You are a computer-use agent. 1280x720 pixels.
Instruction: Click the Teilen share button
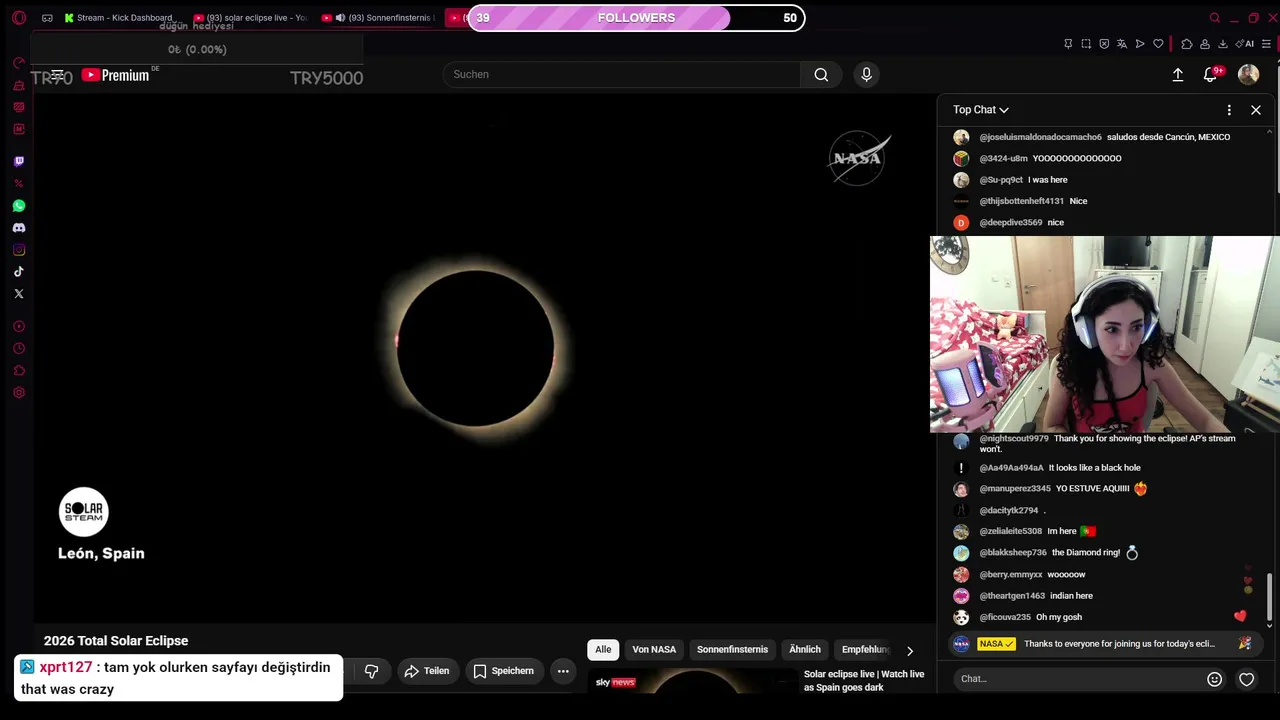pos(427,671)
